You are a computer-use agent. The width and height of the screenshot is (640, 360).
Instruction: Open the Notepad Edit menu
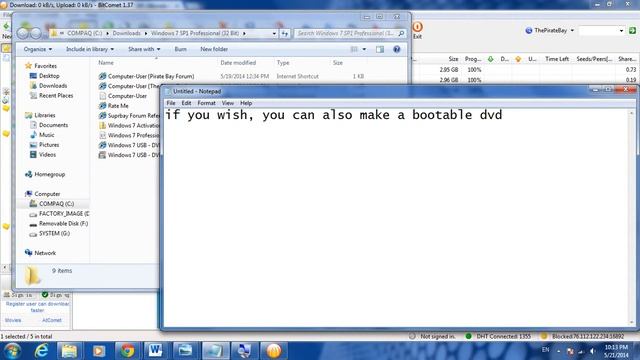tap(186, 103)
